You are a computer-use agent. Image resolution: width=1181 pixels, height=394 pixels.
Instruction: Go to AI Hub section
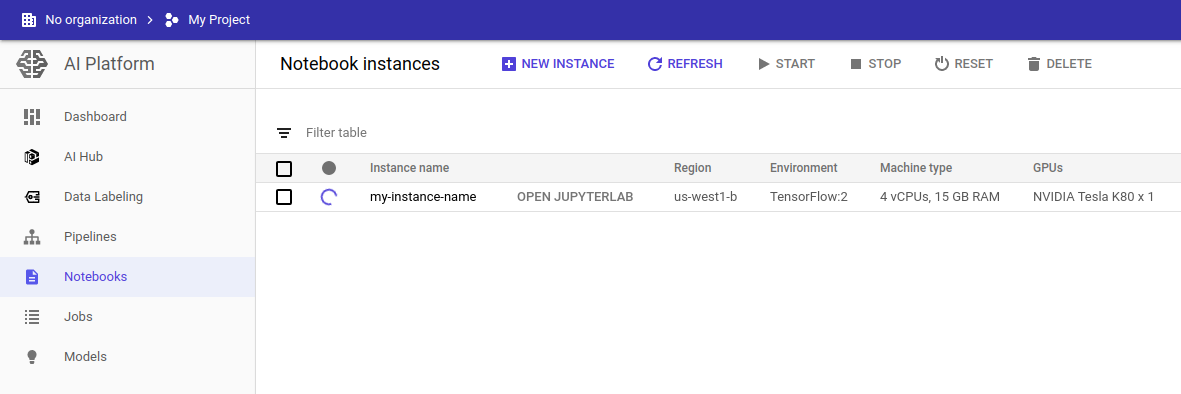(x=128, y=157)
